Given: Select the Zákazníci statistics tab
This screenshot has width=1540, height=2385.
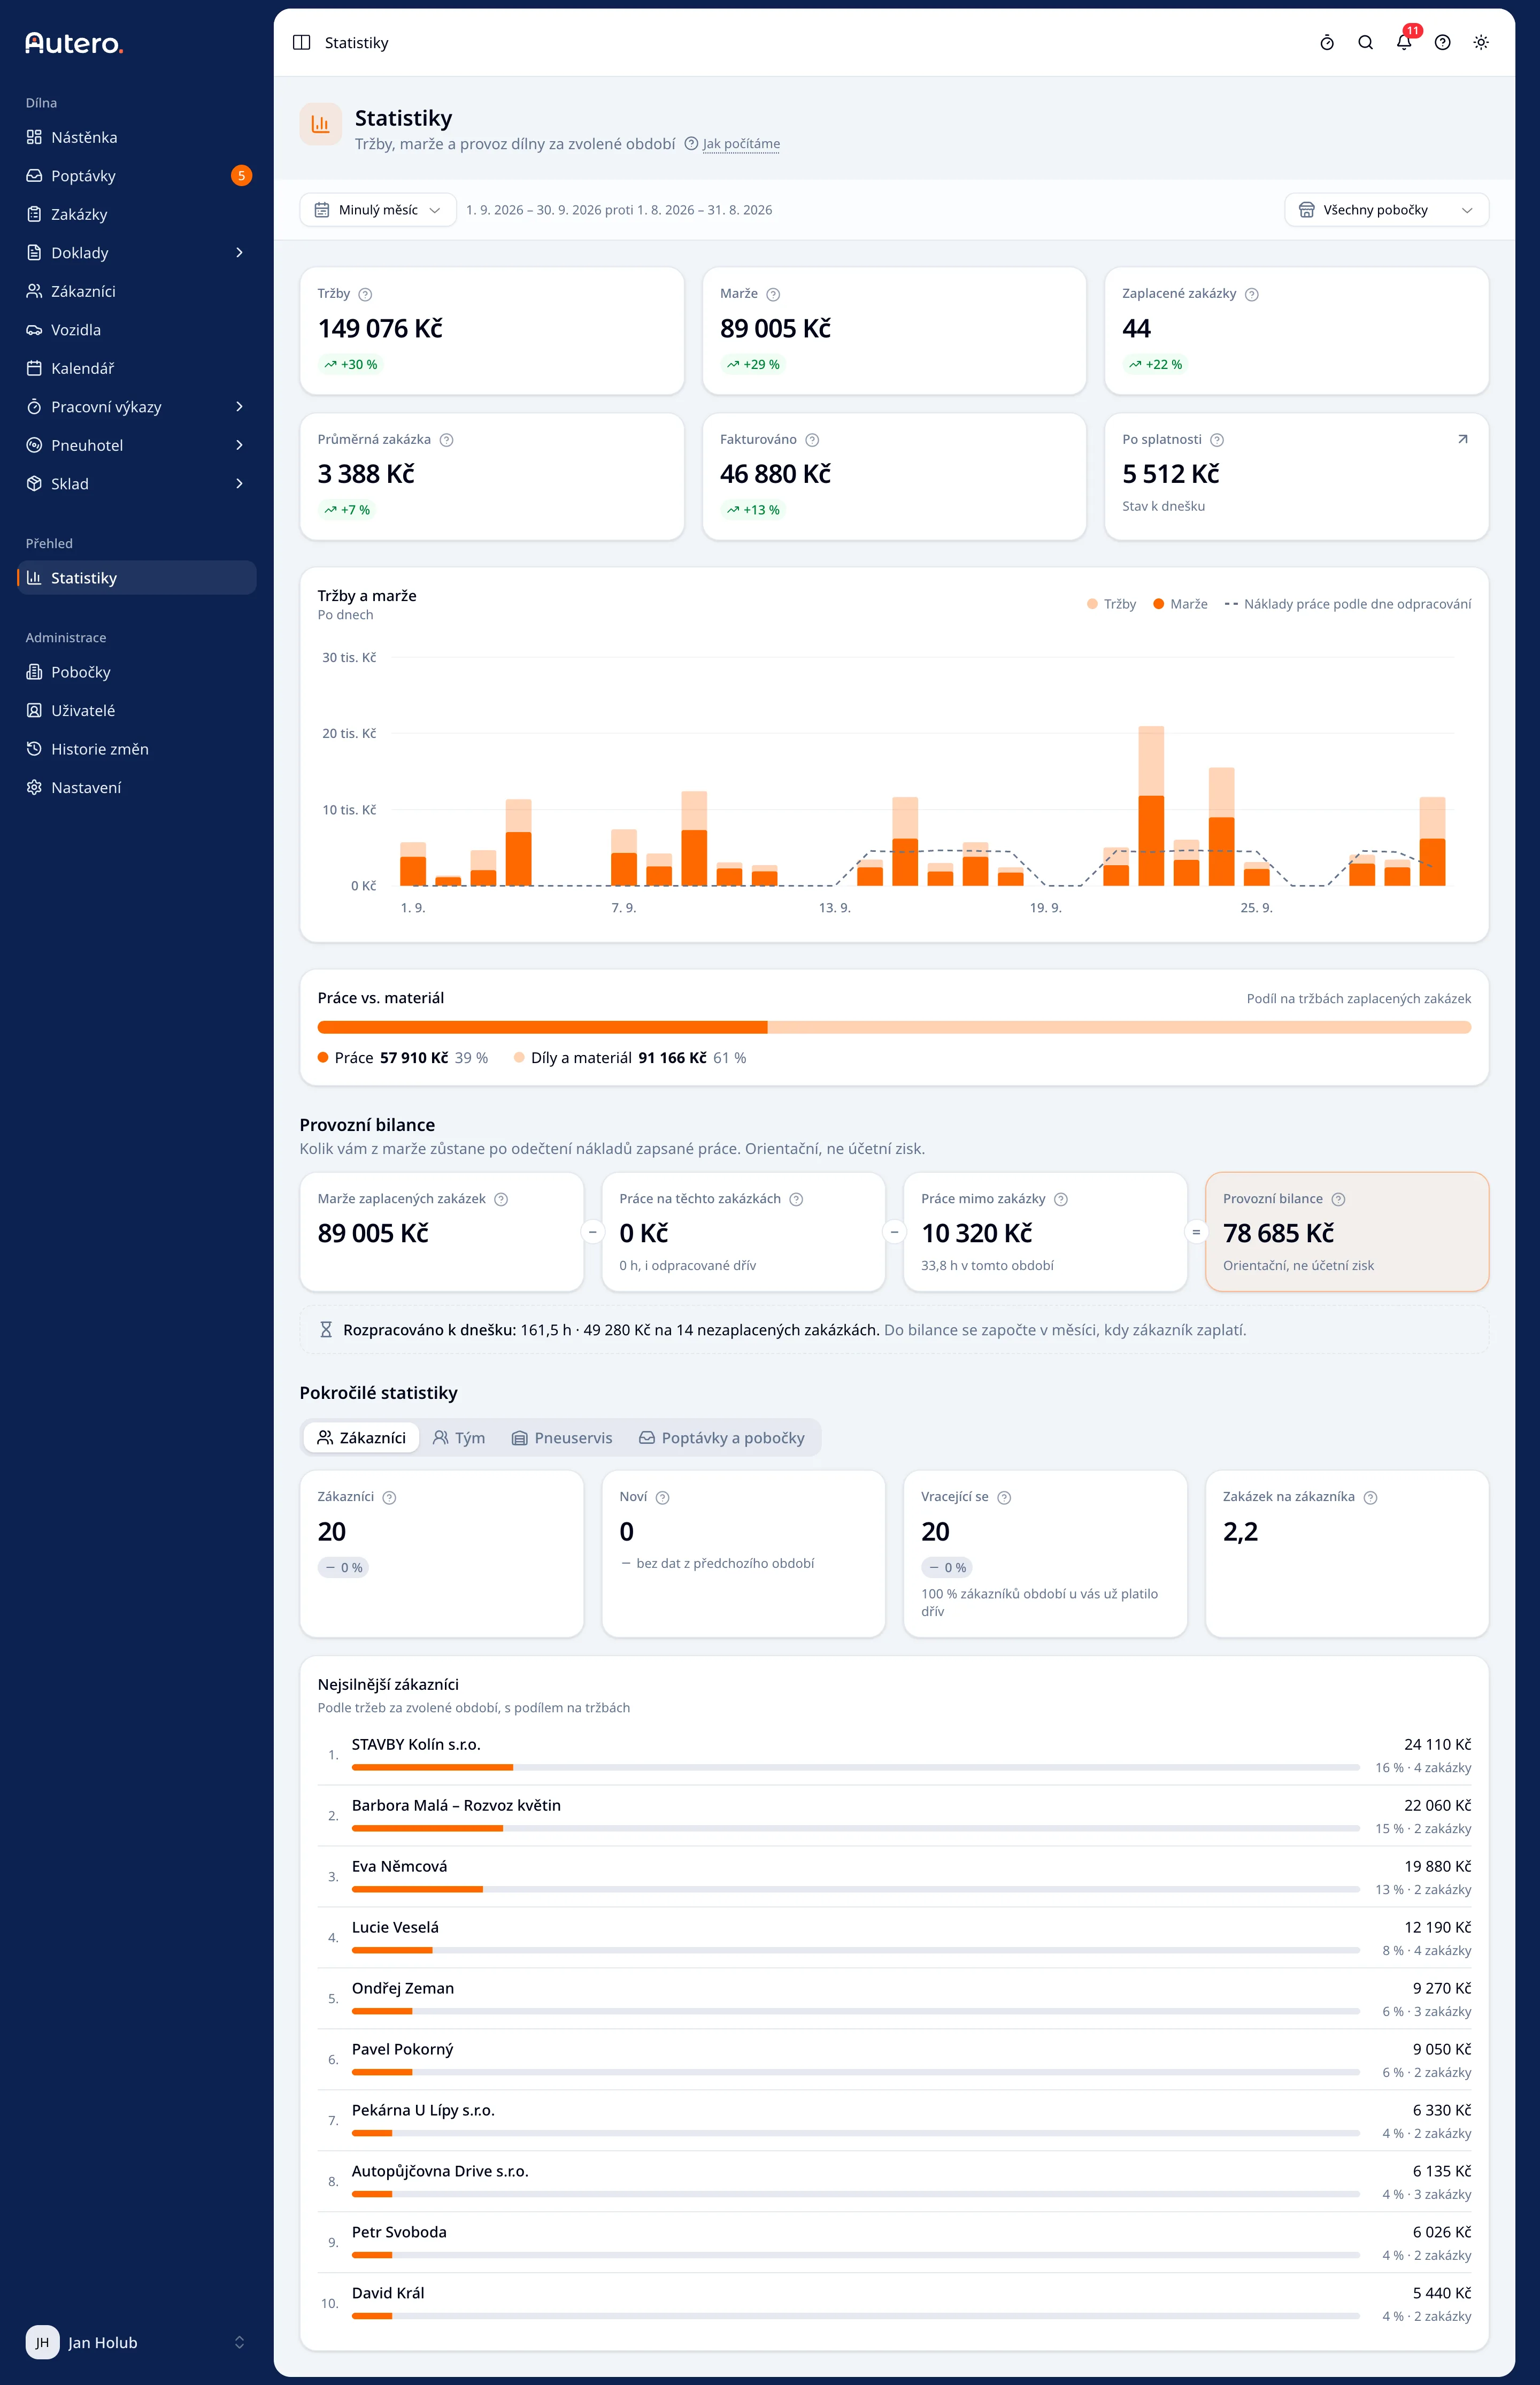Looking at the screenshot, I should (361, 1438).
